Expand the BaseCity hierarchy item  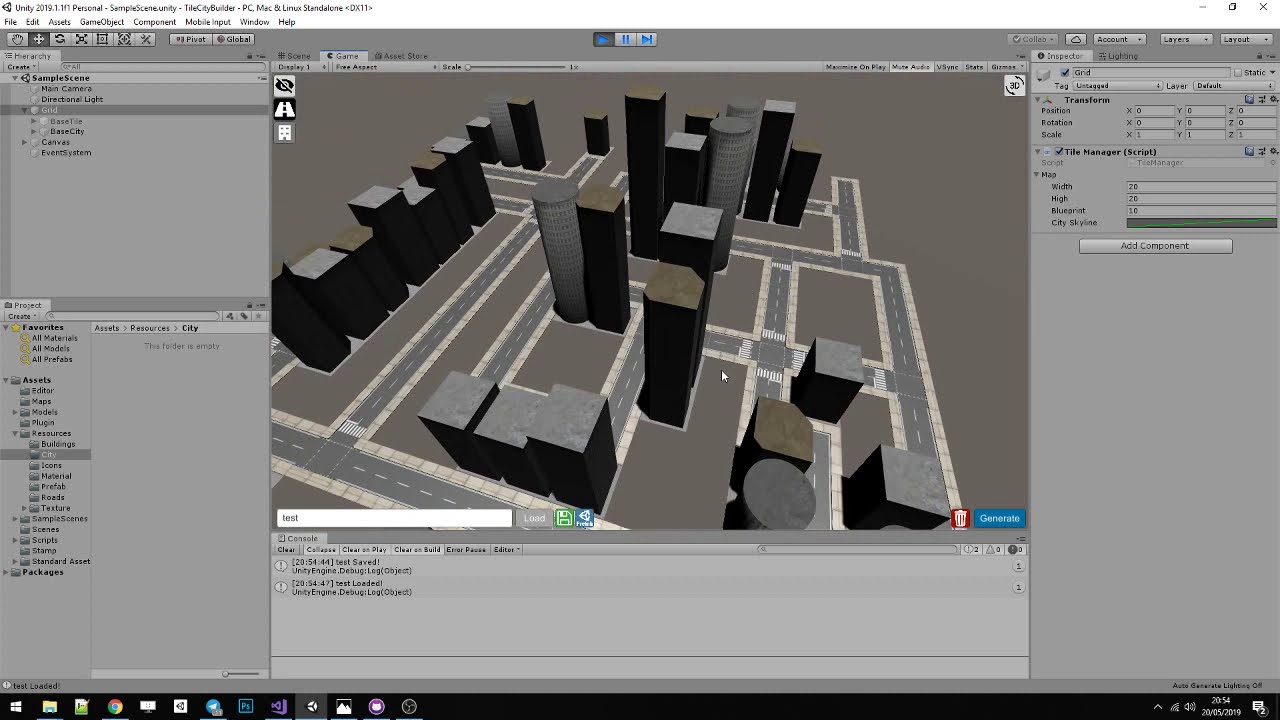34,132
